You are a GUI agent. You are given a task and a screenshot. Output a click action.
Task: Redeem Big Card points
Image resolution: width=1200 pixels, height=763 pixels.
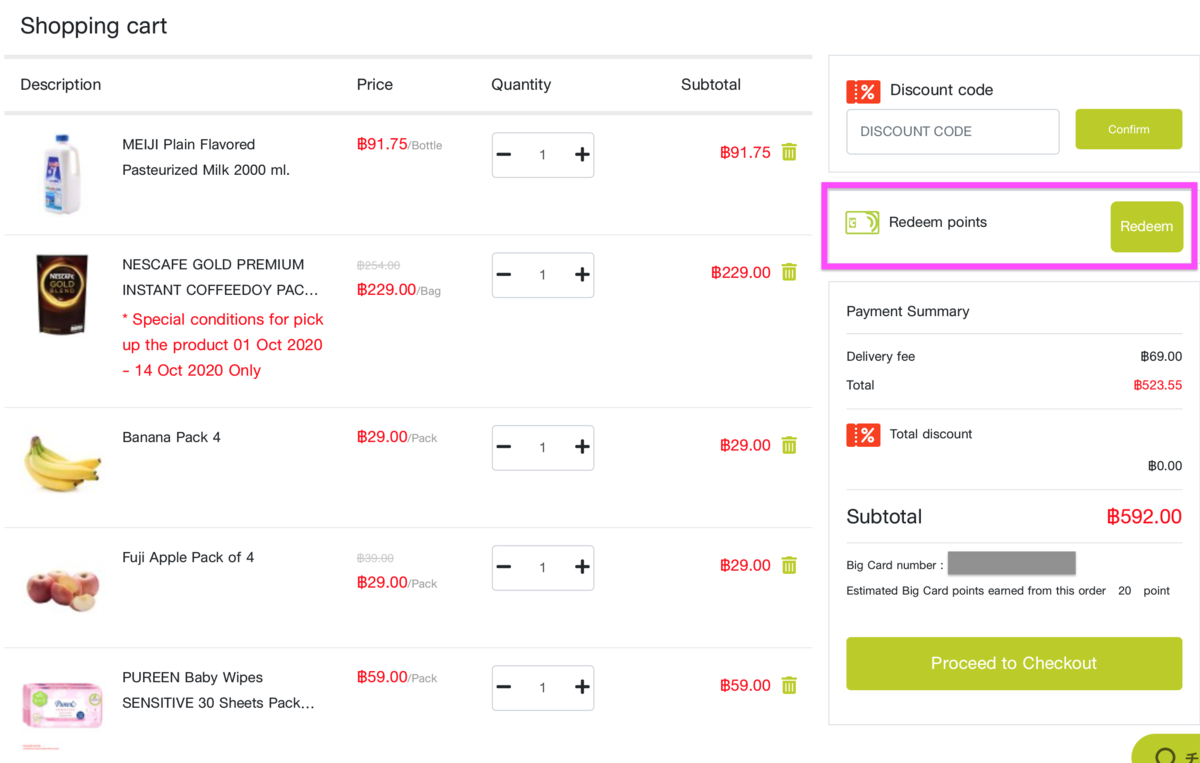(1147, 227)
